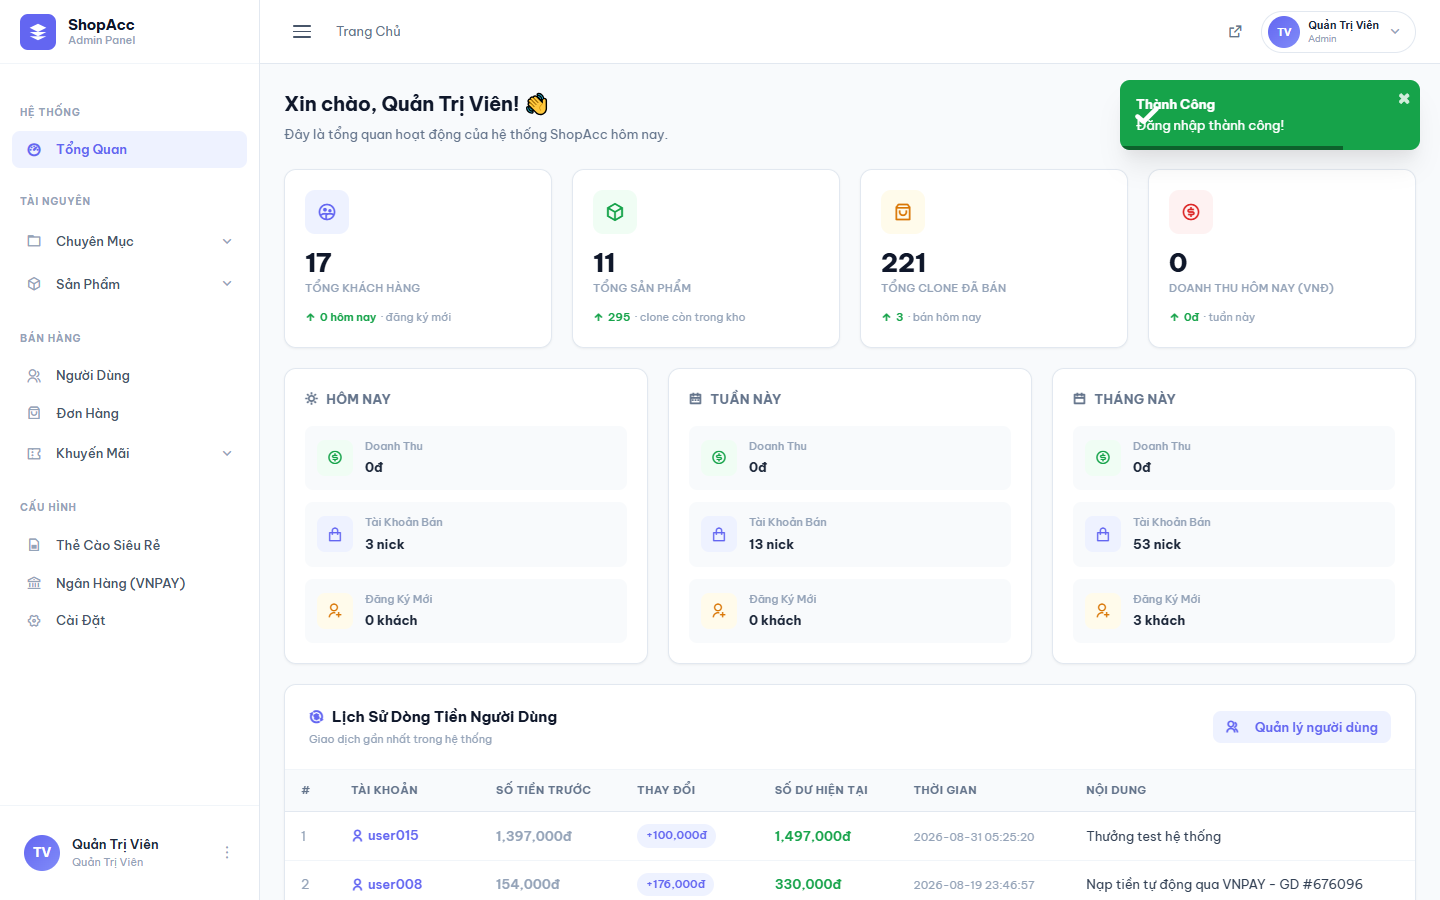Click the Chuyên Mục folder icon

34,241
